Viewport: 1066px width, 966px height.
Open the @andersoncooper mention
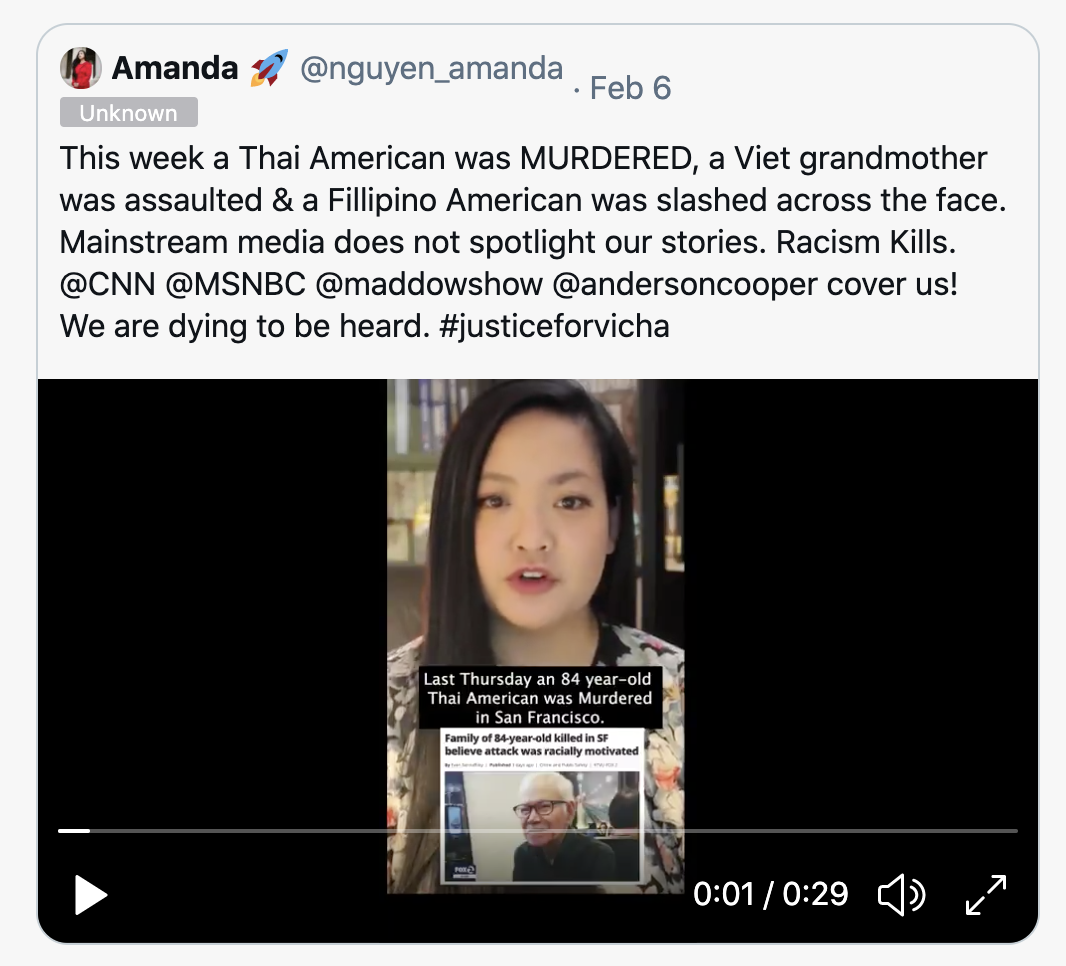[685, 284]
